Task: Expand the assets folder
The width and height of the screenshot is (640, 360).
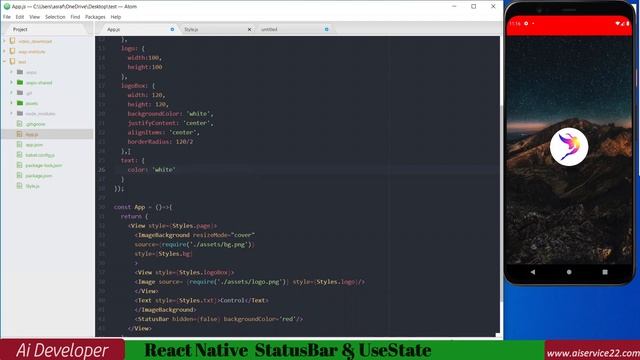Action: coord(12,103)
